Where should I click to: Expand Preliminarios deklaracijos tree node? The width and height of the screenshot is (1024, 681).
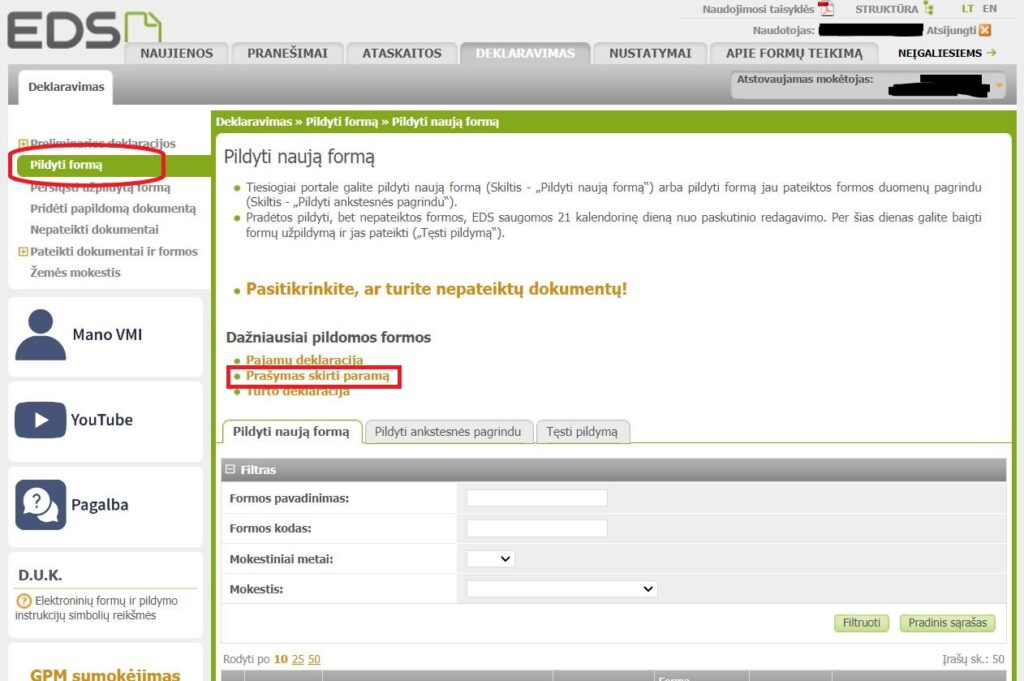click(x=23, y=144)
